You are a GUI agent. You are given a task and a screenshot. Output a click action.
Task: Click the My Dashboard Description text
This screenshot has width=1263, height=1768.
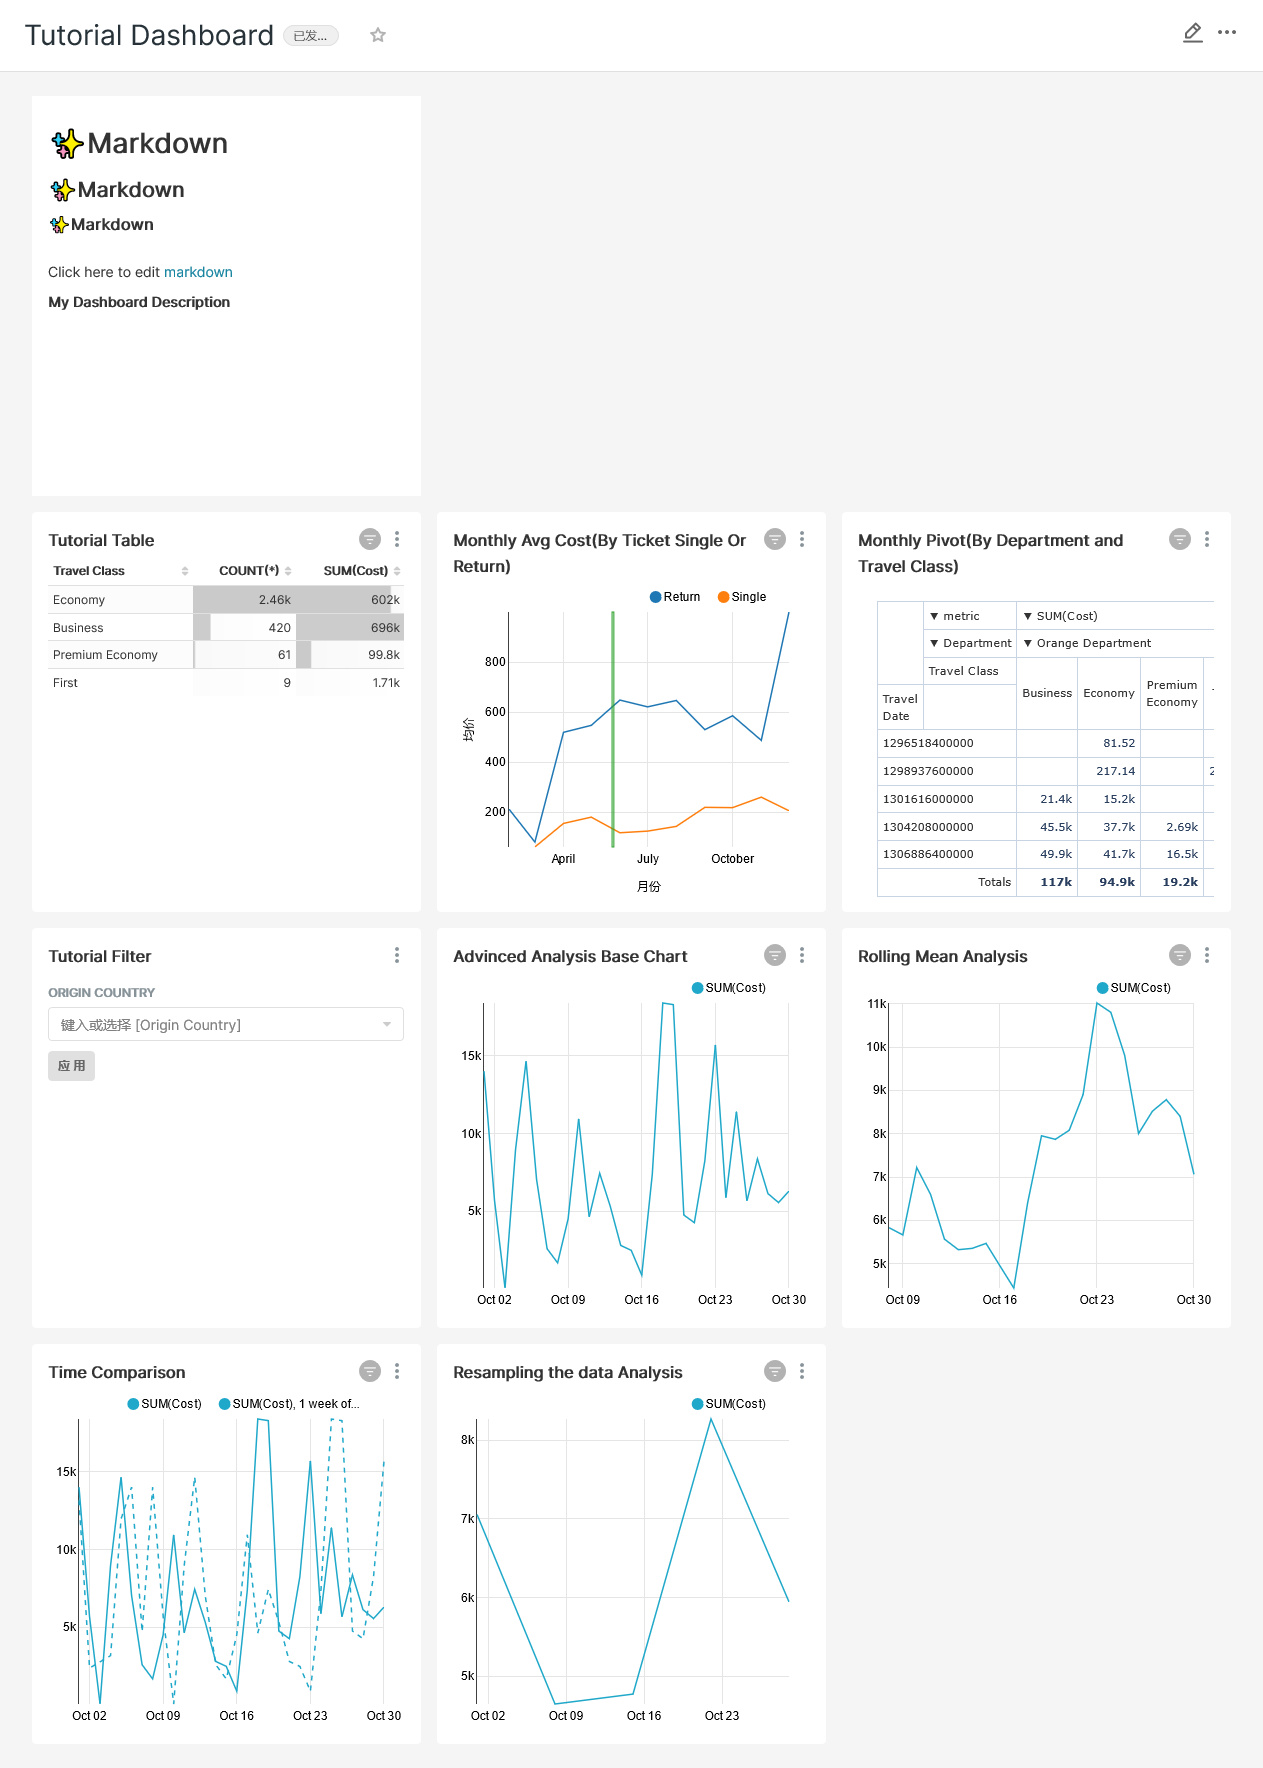click(139, 302)
